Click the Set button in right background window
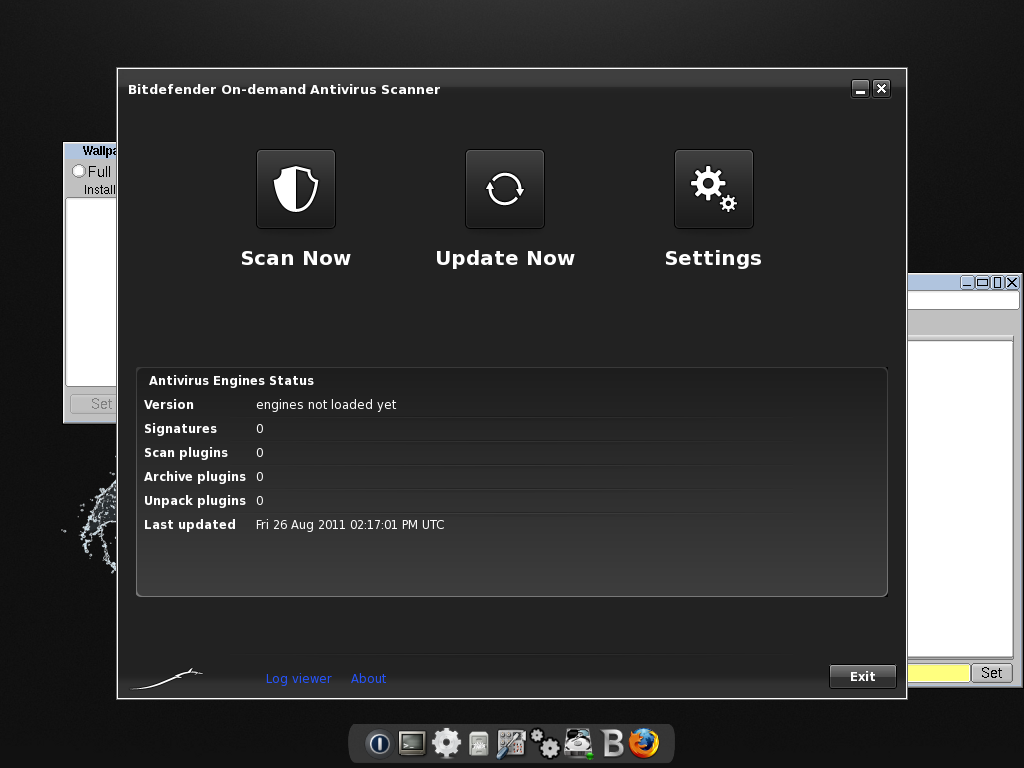 [x=991, y=673]
